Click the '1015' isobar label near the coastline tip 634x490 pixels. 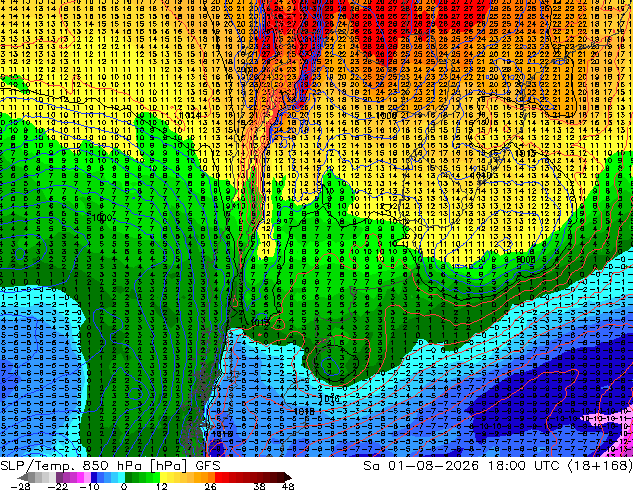coord(259,323)
